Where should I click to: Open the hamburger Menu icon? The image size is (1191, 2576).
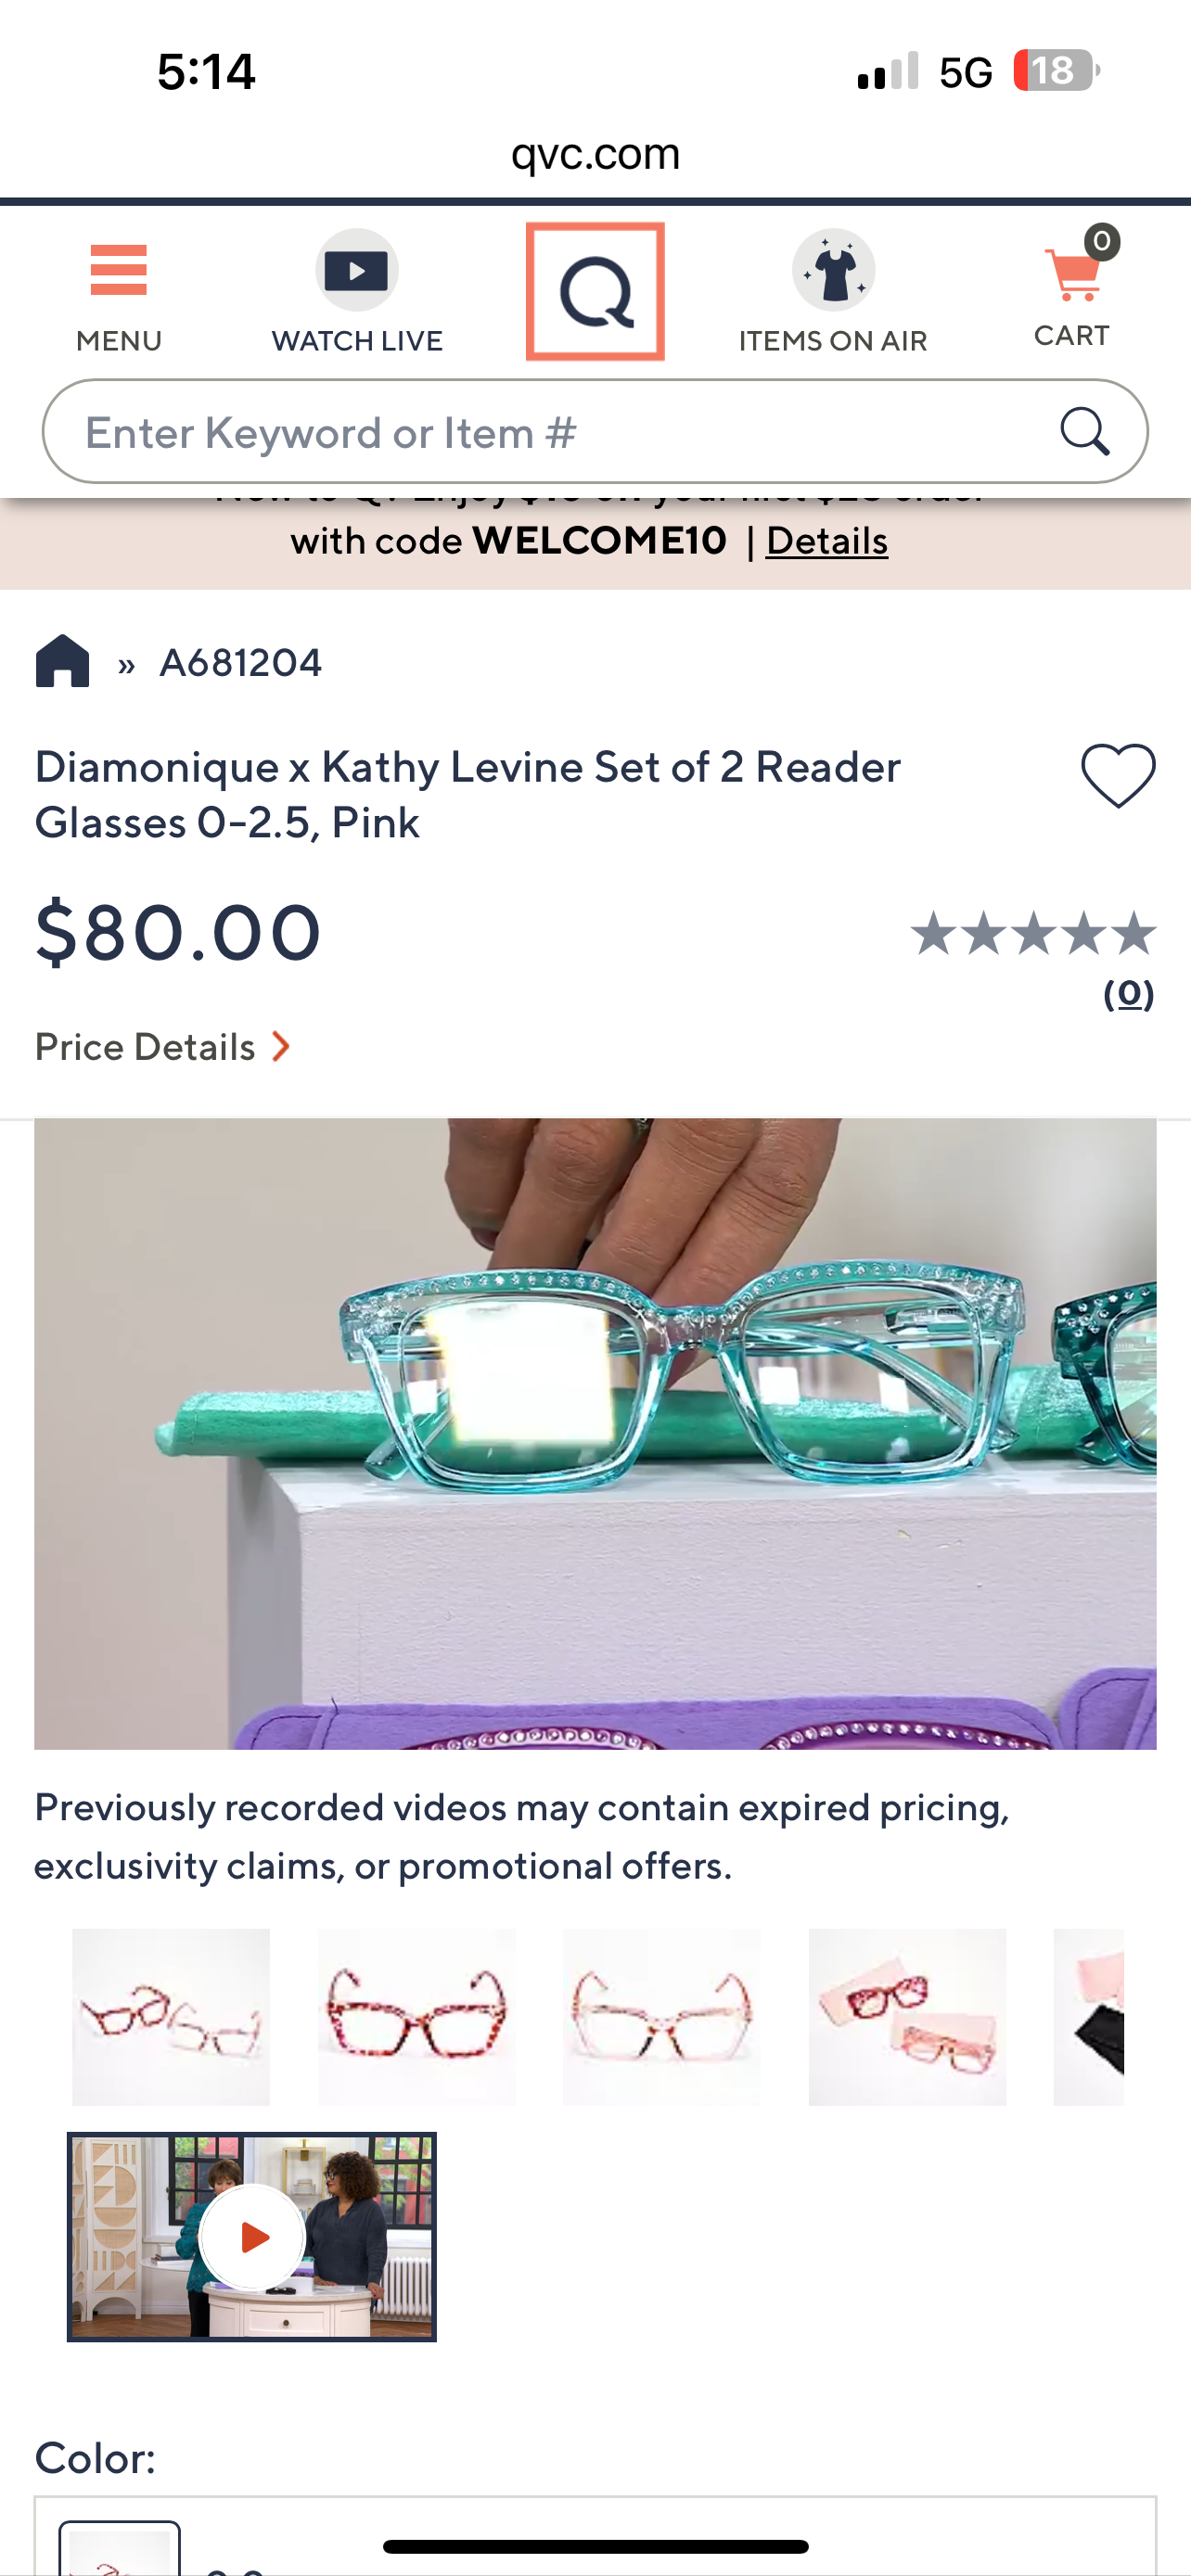tap(118, 271)
